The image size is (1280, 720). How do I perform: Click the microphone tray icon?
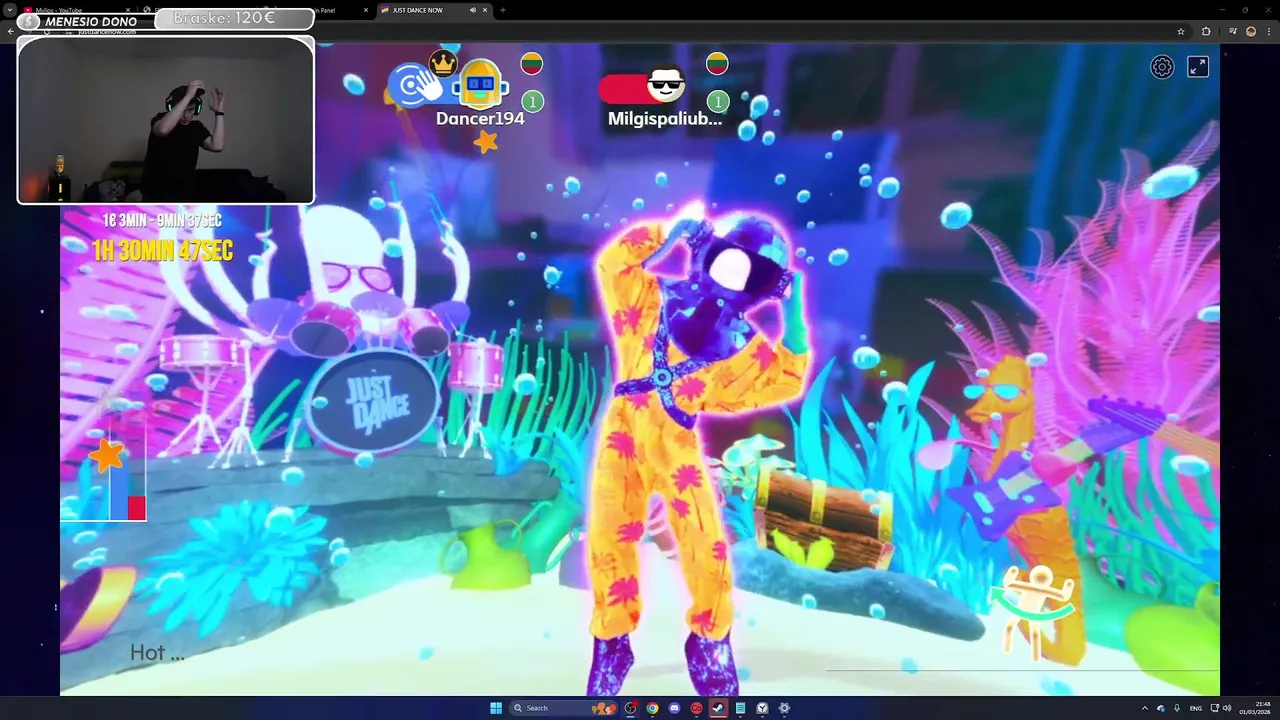tap(1177, 708)
